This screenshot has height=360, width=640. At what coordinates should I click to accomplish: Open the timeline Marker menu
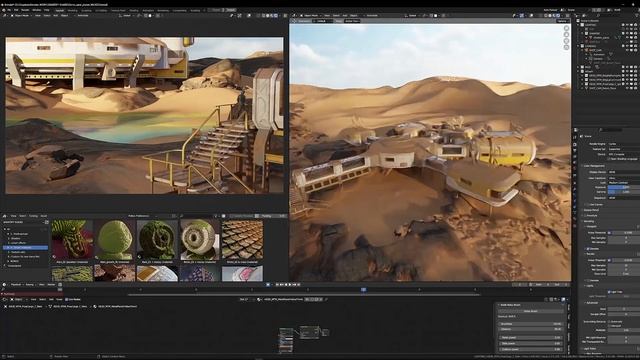coord(51,284)
